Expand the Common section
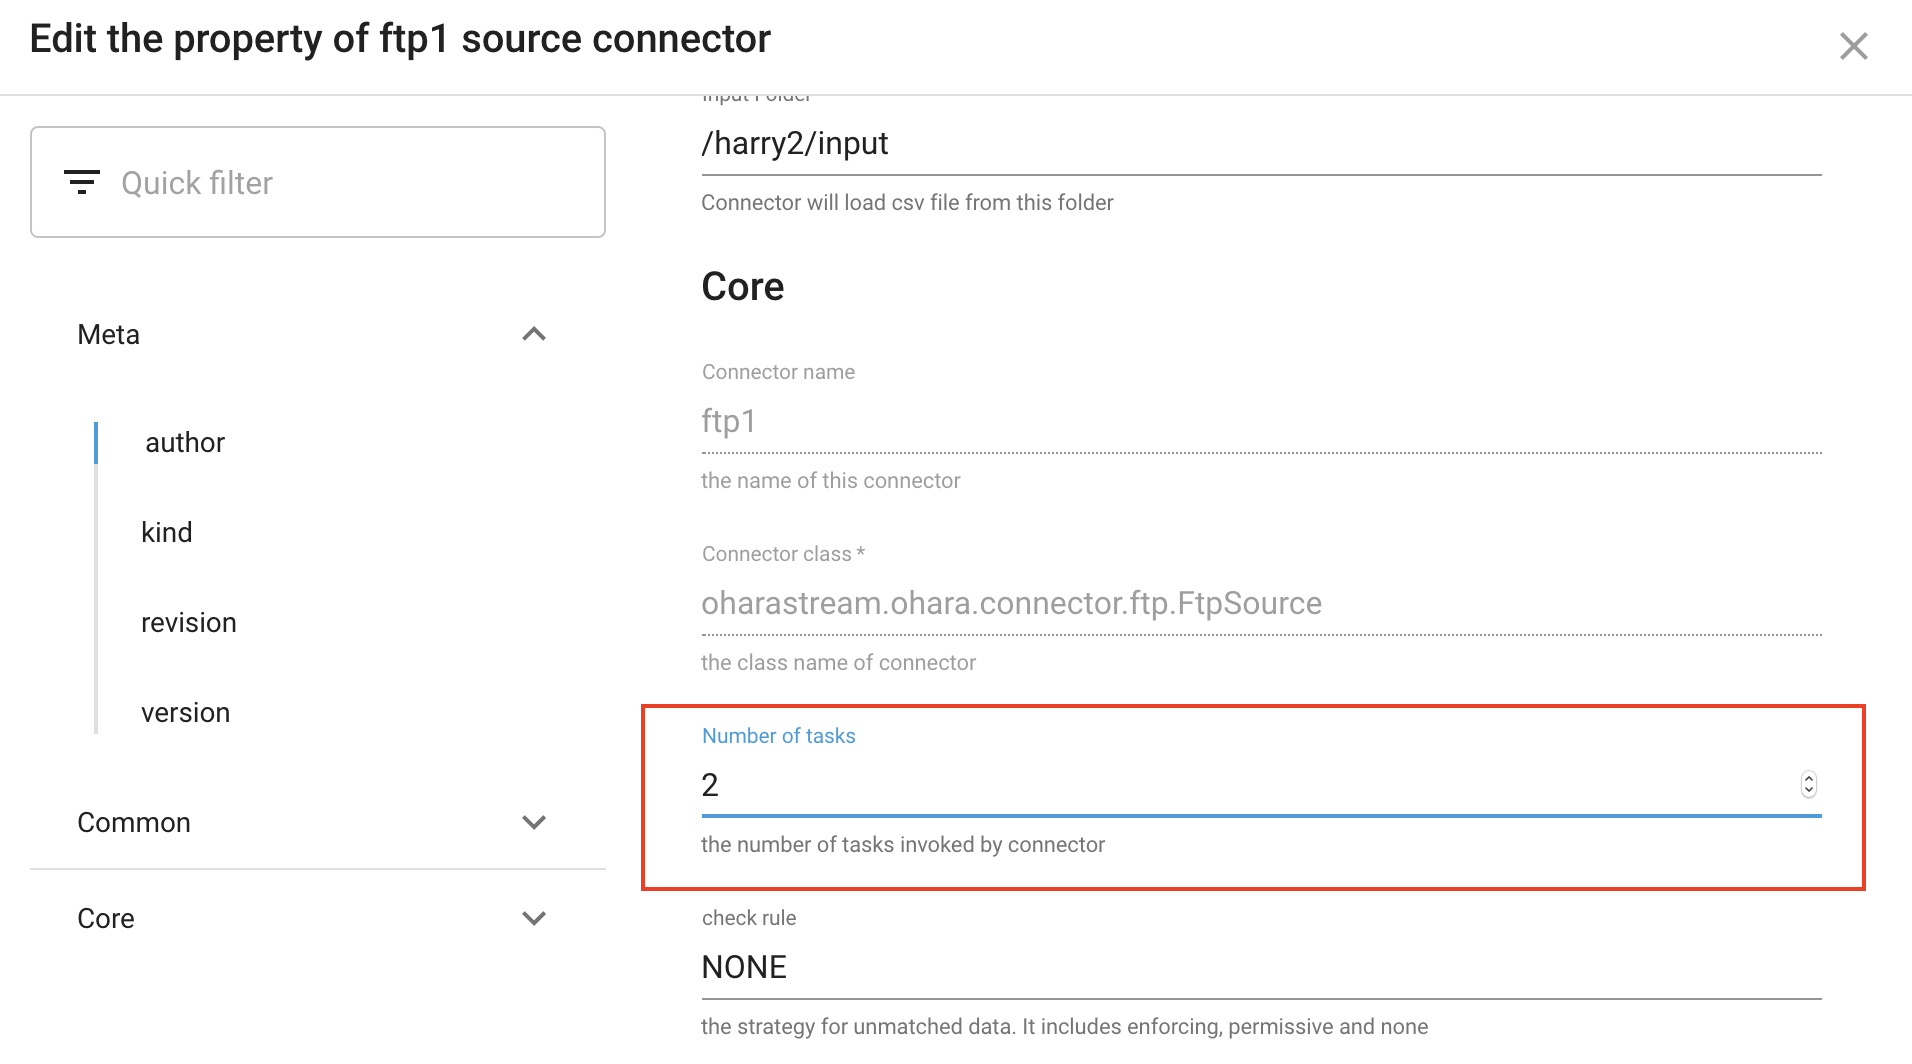This screenshot has width=1912, height=1064. [x=534, y=822]
